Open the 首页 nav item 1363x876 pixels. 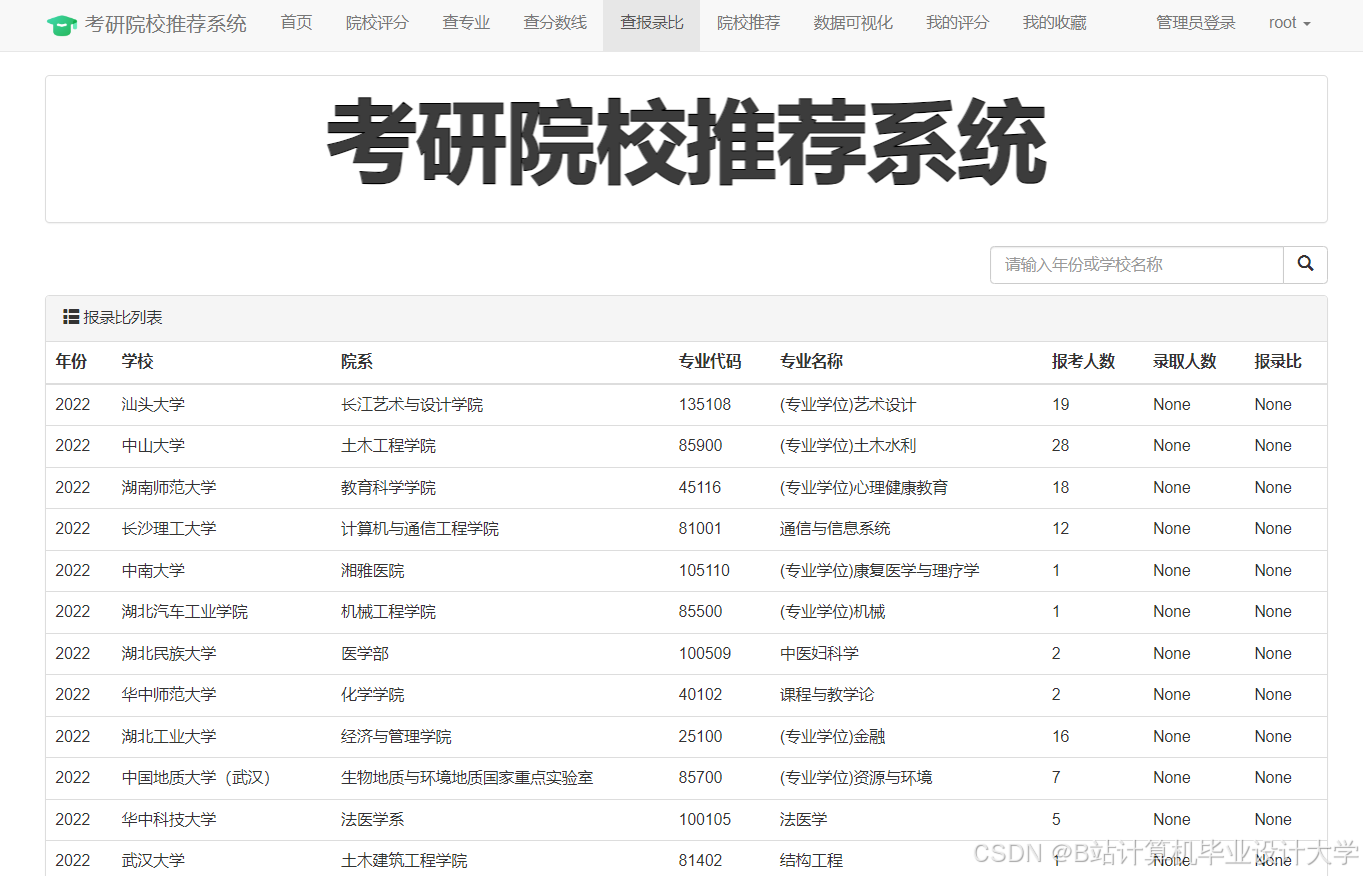(296, 23)
